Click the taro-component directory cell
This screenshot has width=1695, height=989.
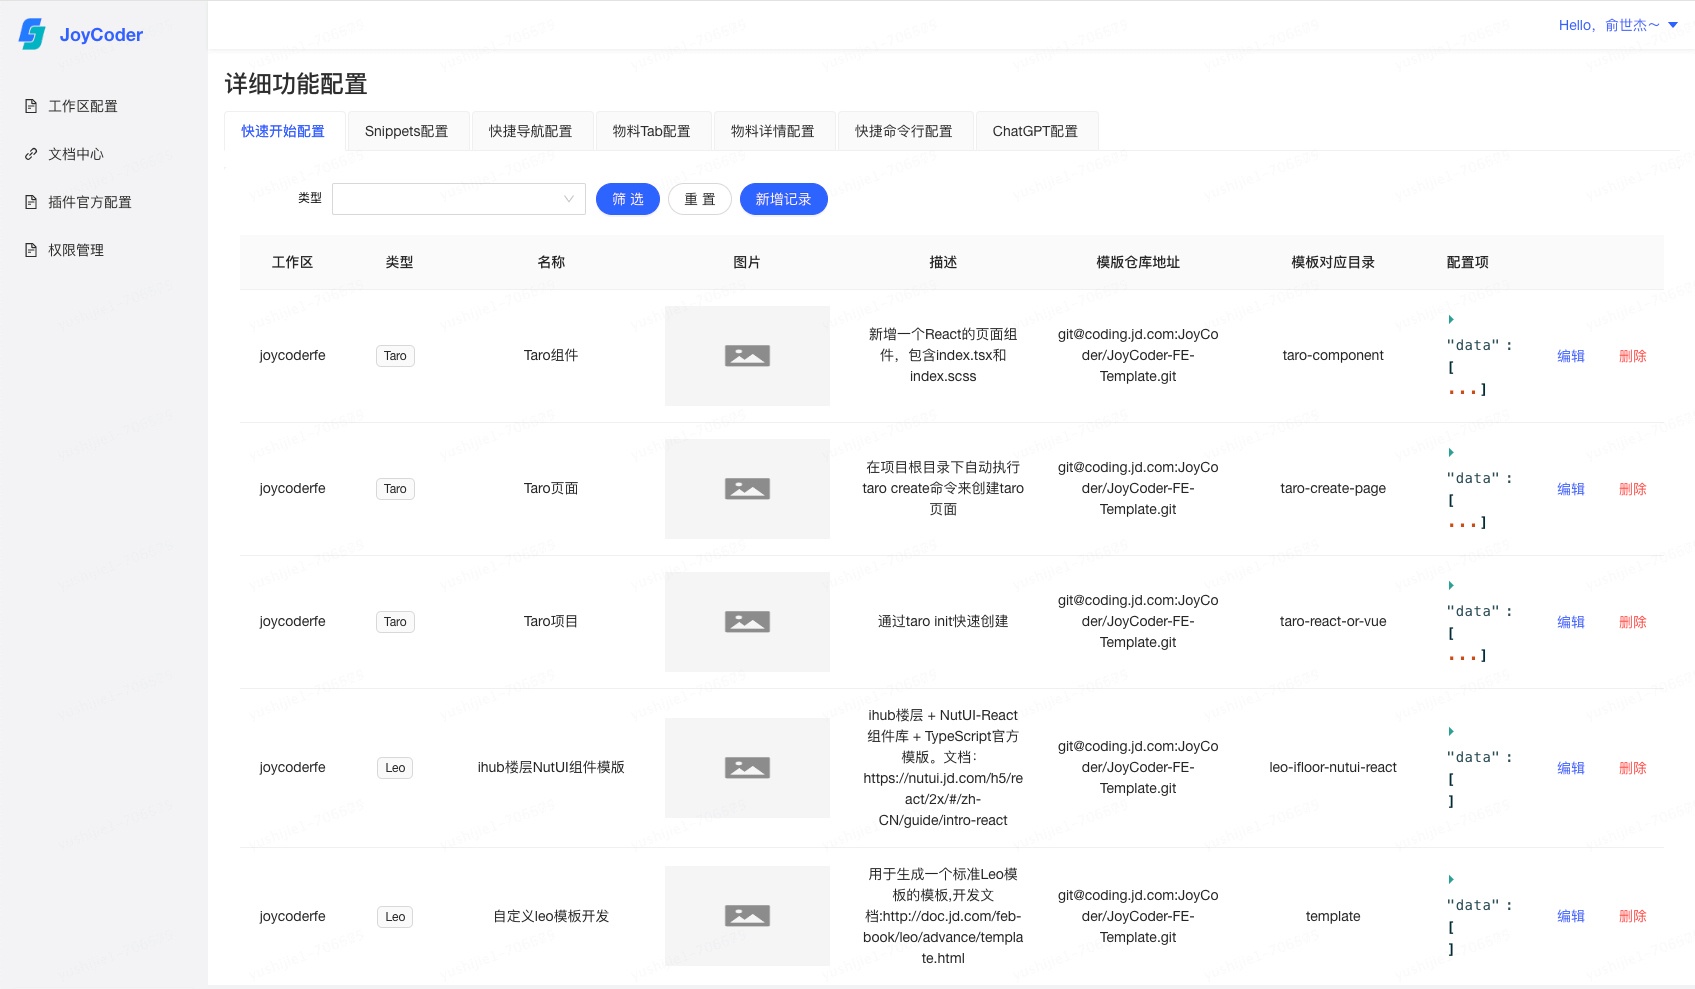(x=1333, y=356)
